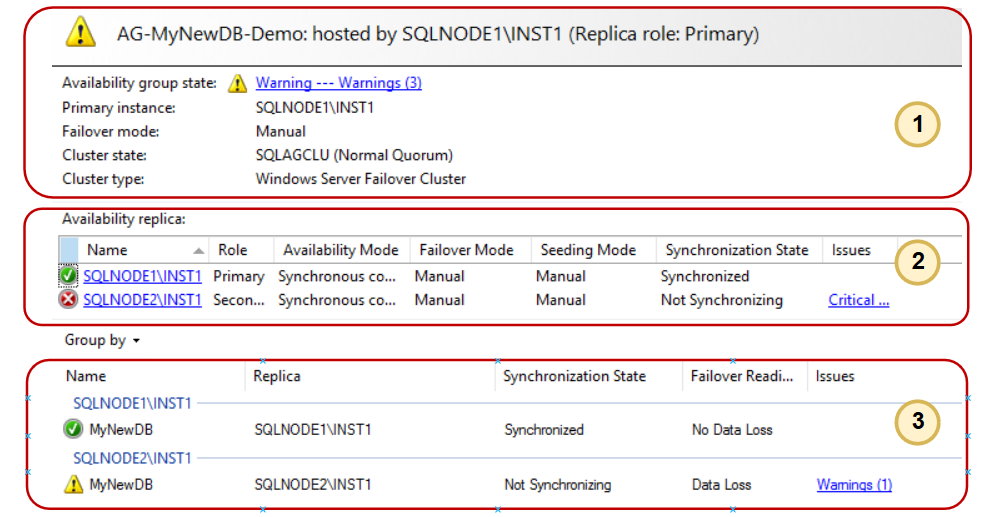Click the numbered callout badge 2
The height and width of the screenshot is (517, 998).
click(919, 262)
